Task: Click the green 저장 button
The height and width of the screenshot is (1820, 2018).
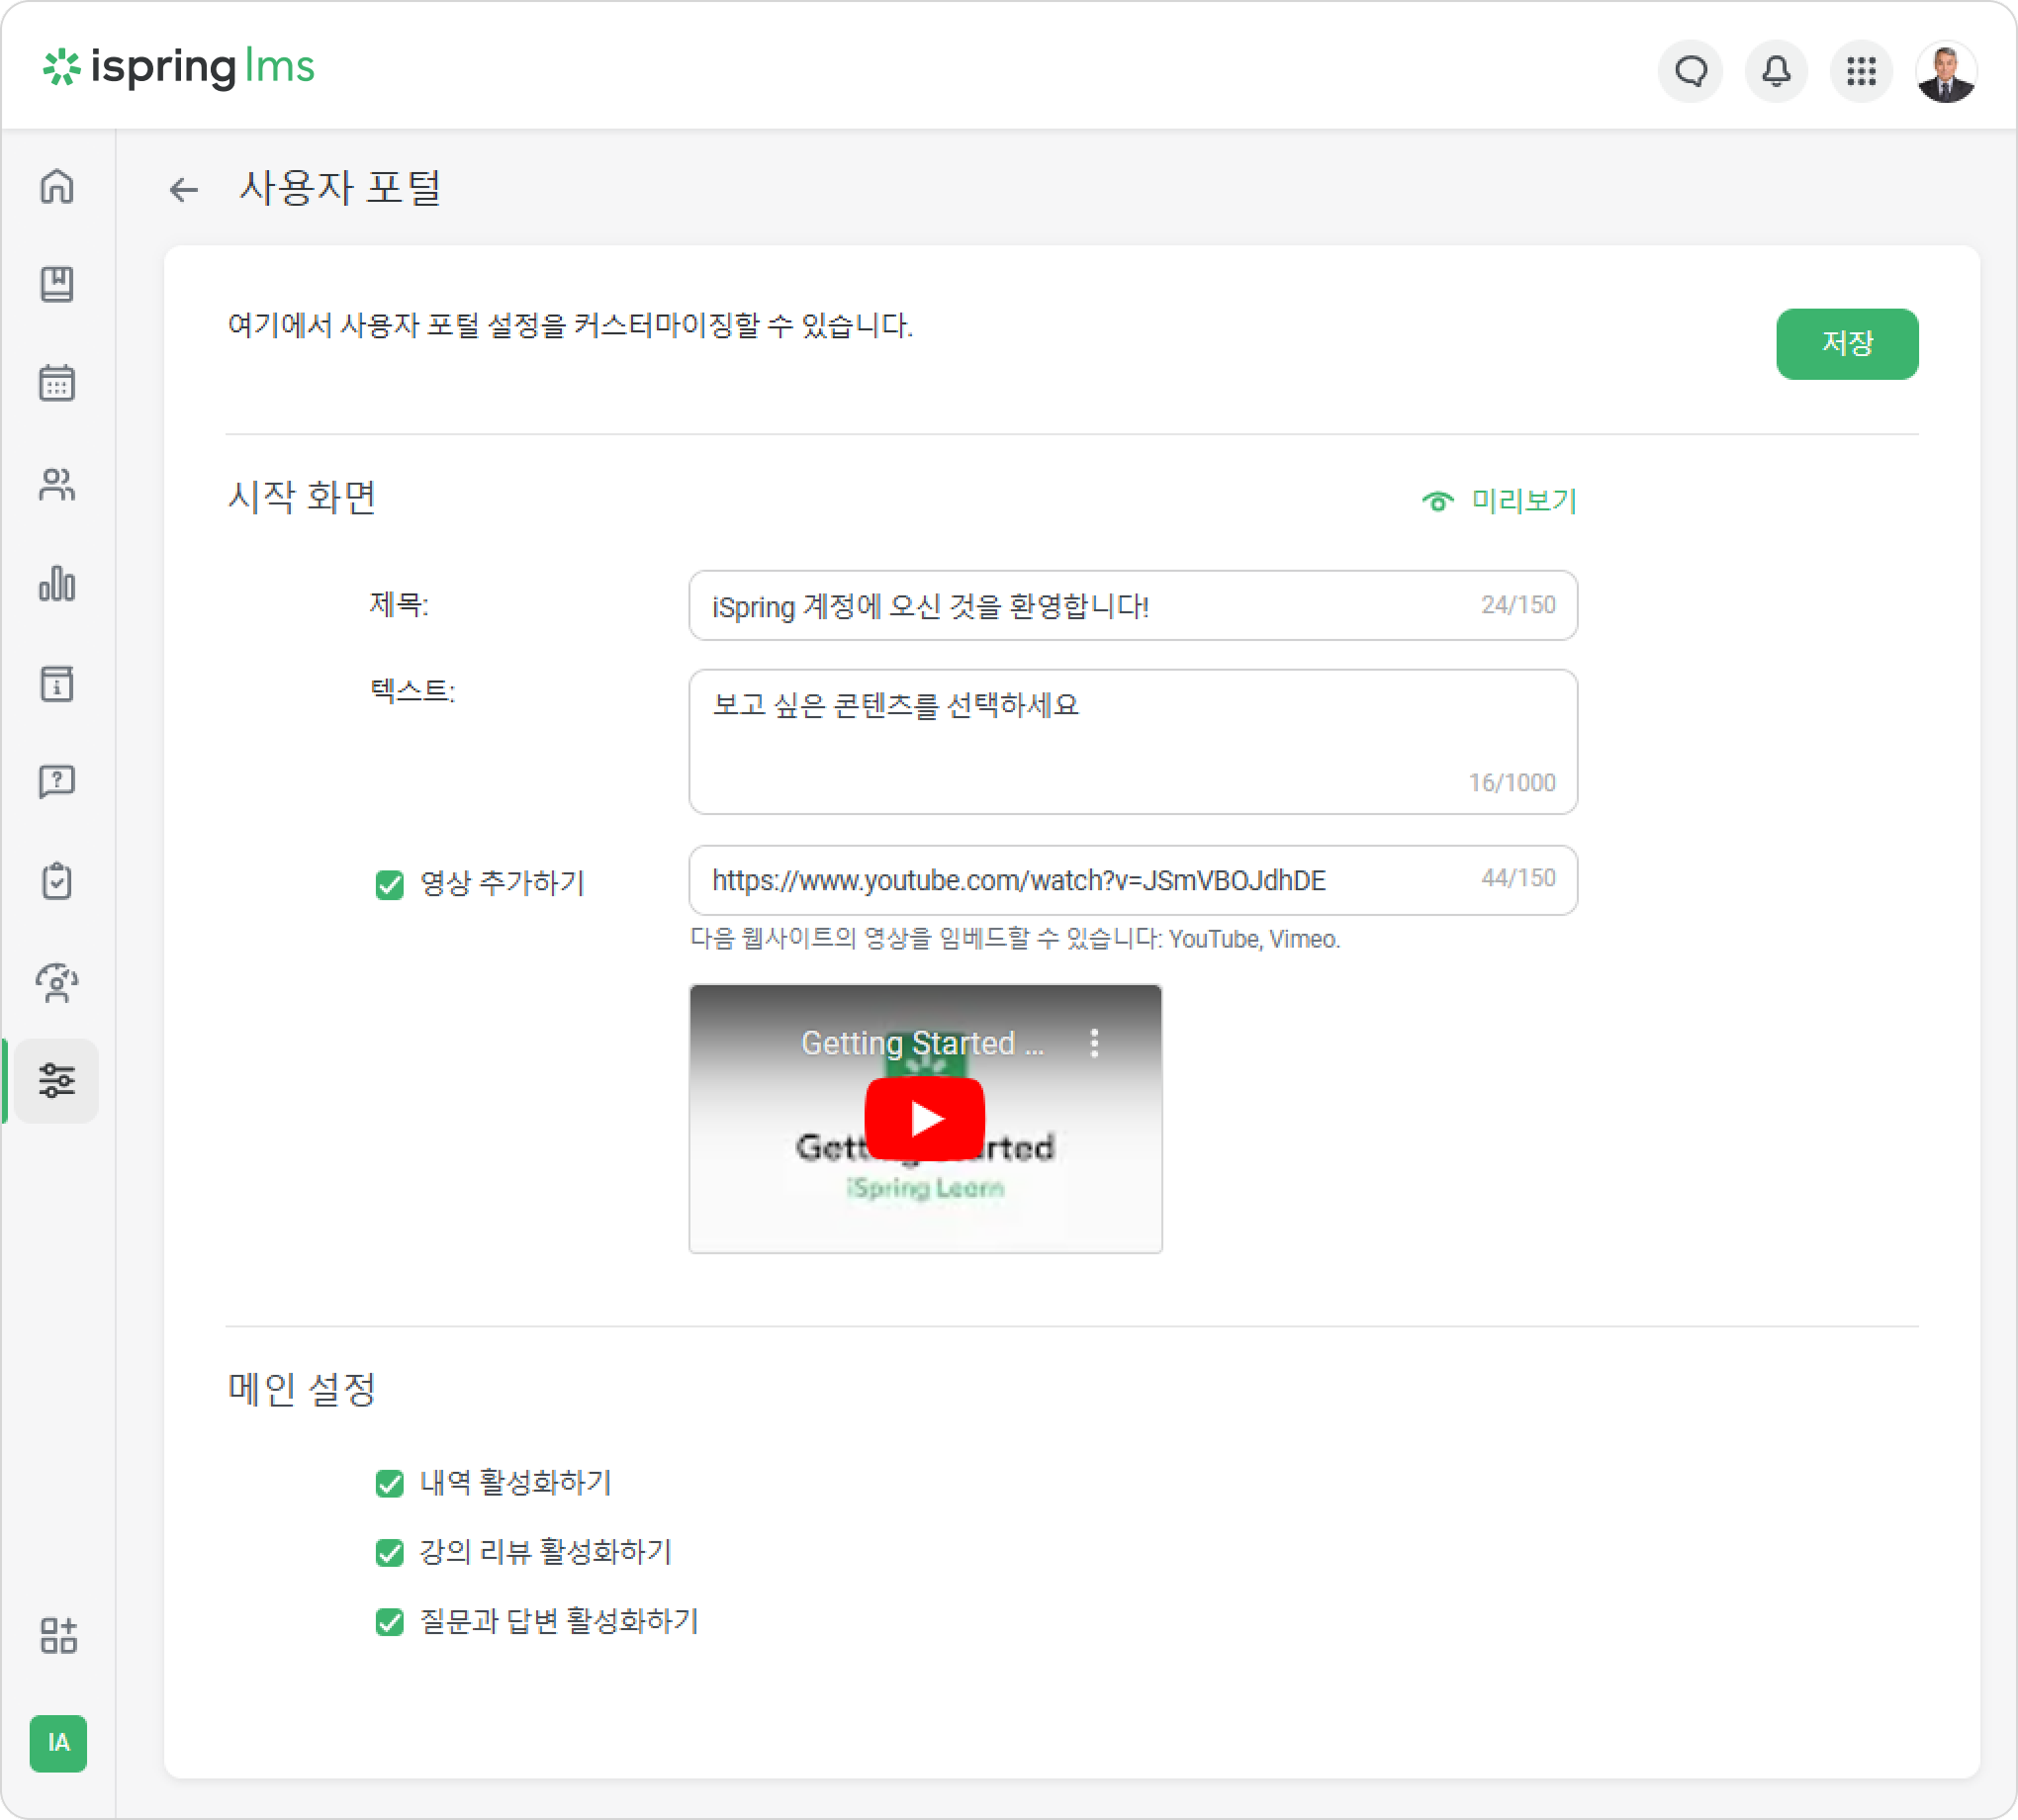Action: click(1847, 344)
